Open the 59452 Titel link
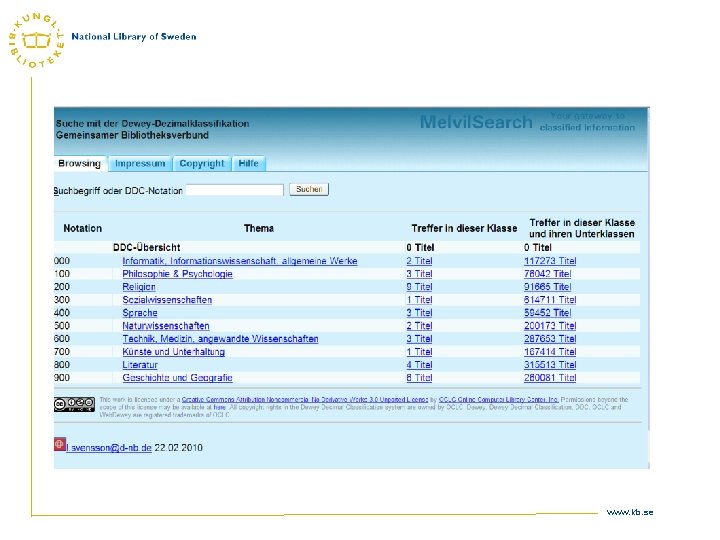The height and width of the screenshot is (540, 720). point(547,313)
